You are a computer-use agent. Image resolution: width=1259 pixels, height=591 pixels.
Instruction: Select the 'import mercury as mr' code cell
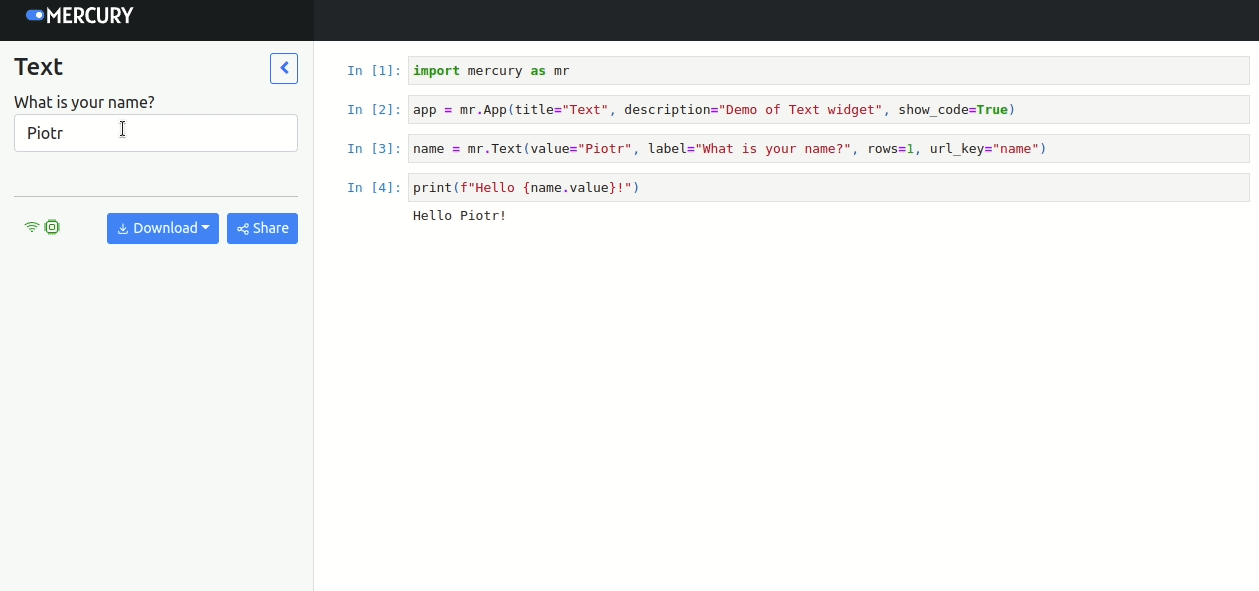click(828, 71)
